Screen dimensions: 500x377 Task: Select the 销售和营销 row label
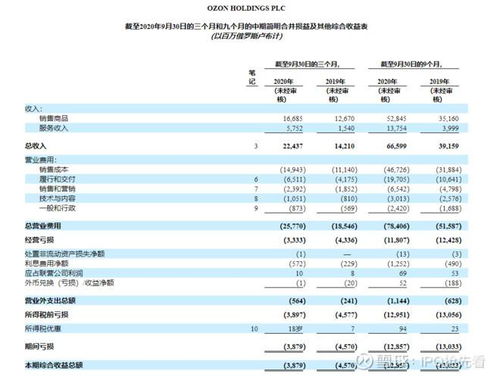pos(57,189)
